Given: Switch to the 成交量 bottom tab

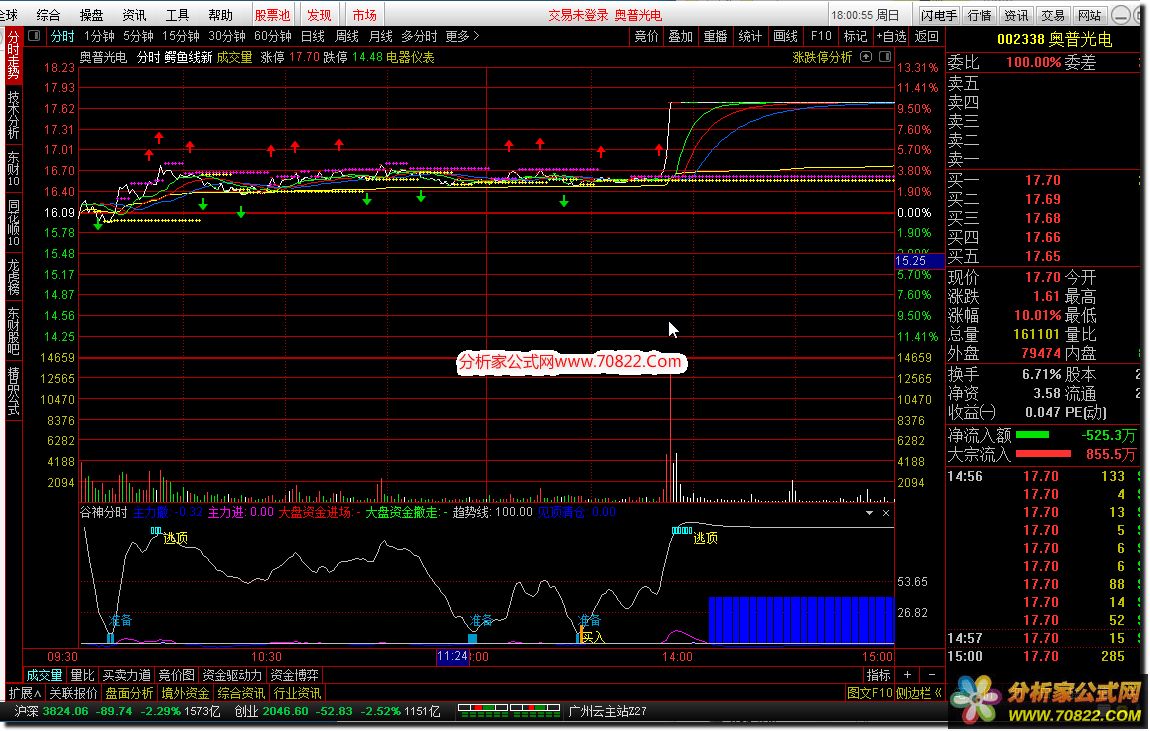Looking at the screenshot, I should [x=45, y=675].
